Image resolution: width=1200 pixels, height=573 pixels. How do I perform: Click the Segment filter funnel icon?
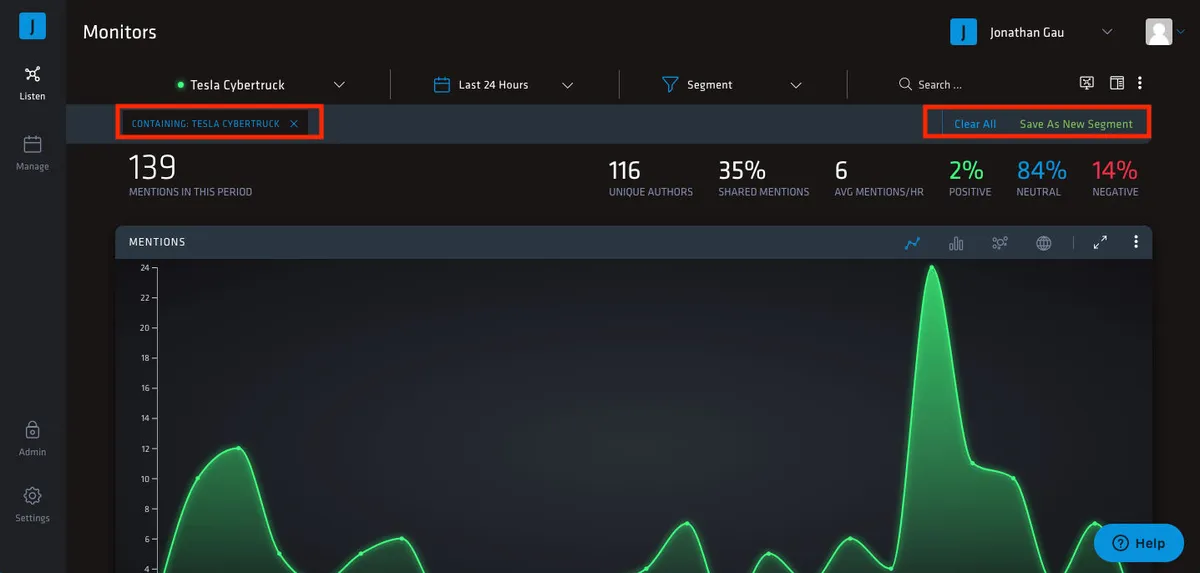[x=670, y=85]
